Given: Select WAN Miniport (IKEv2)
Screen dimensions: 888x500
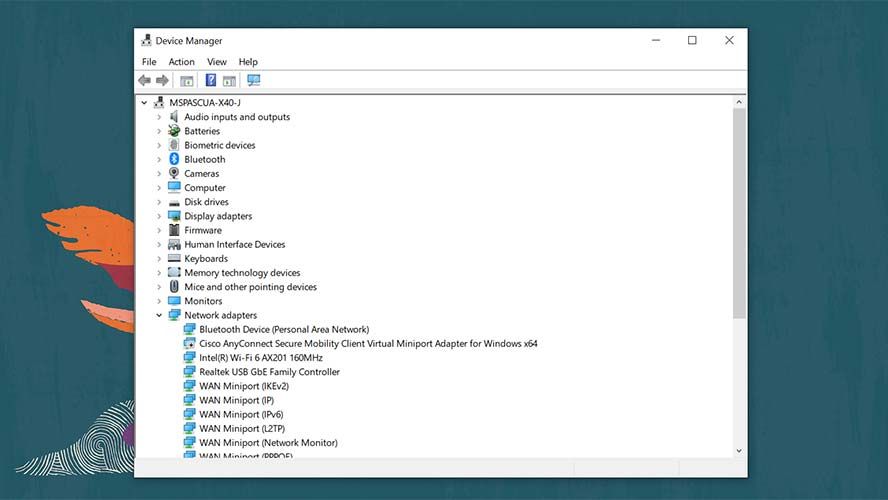Looking at the screenshot, I should click(244, 386).
